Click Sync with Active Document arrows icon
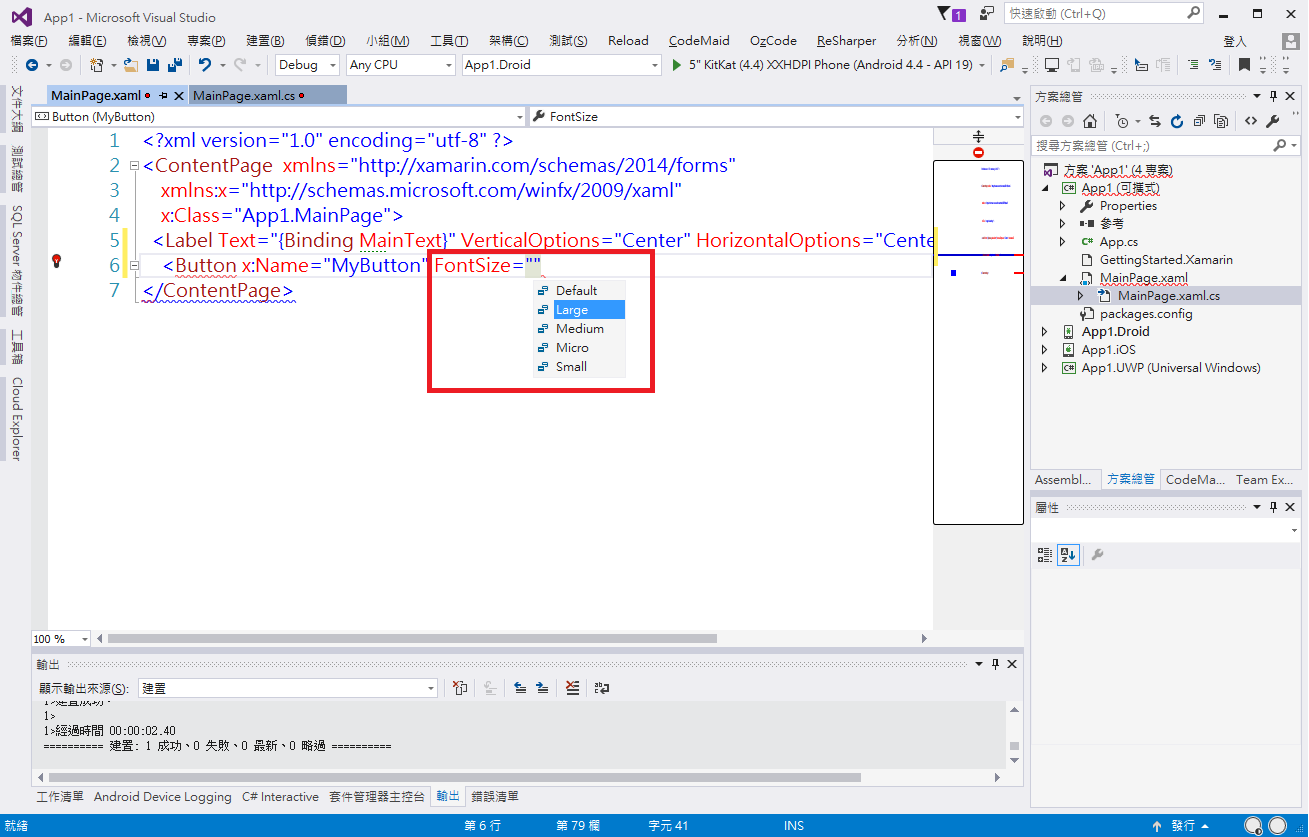This screenshot has height=837, width=1309. click(x=1155, y=121)
